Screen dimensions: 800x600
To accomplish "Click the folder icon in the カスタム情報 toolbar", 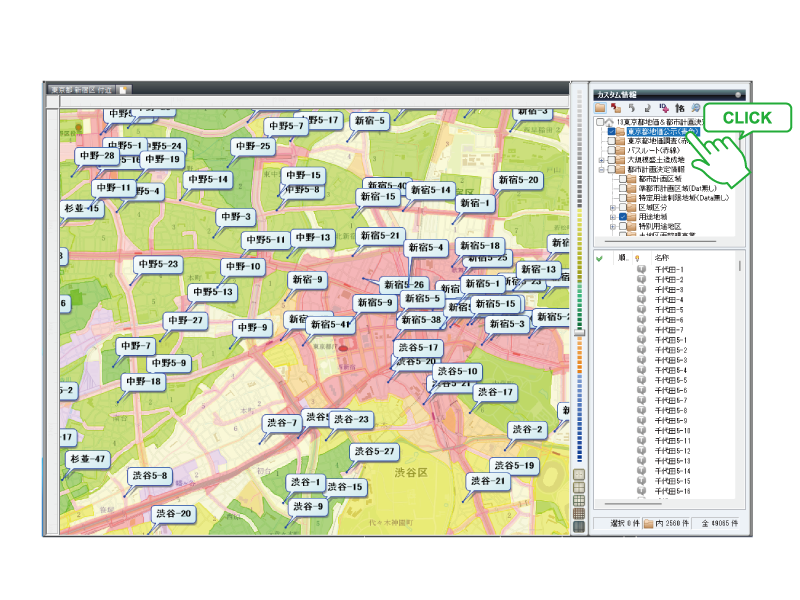I will coord(600,108).
